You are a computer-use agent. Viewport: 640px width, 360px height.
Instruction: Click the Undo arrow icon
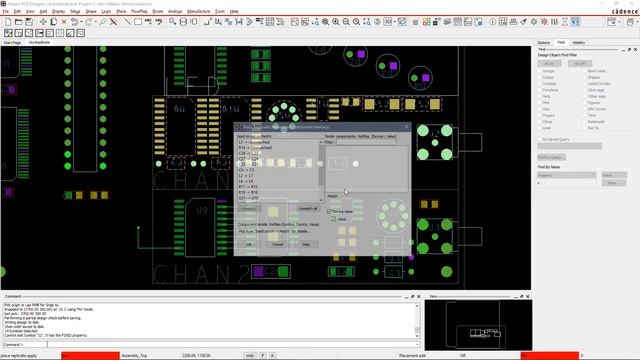pos(74,22)
